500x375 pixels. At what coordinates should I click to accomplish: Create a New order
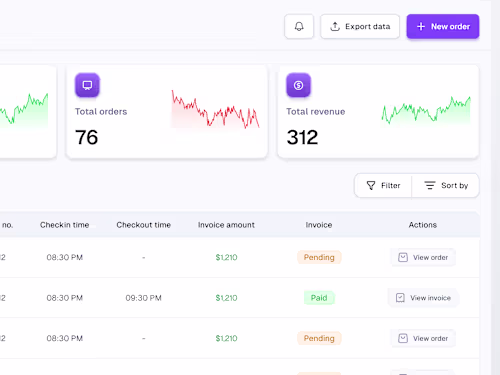click(x=443, y=26)
